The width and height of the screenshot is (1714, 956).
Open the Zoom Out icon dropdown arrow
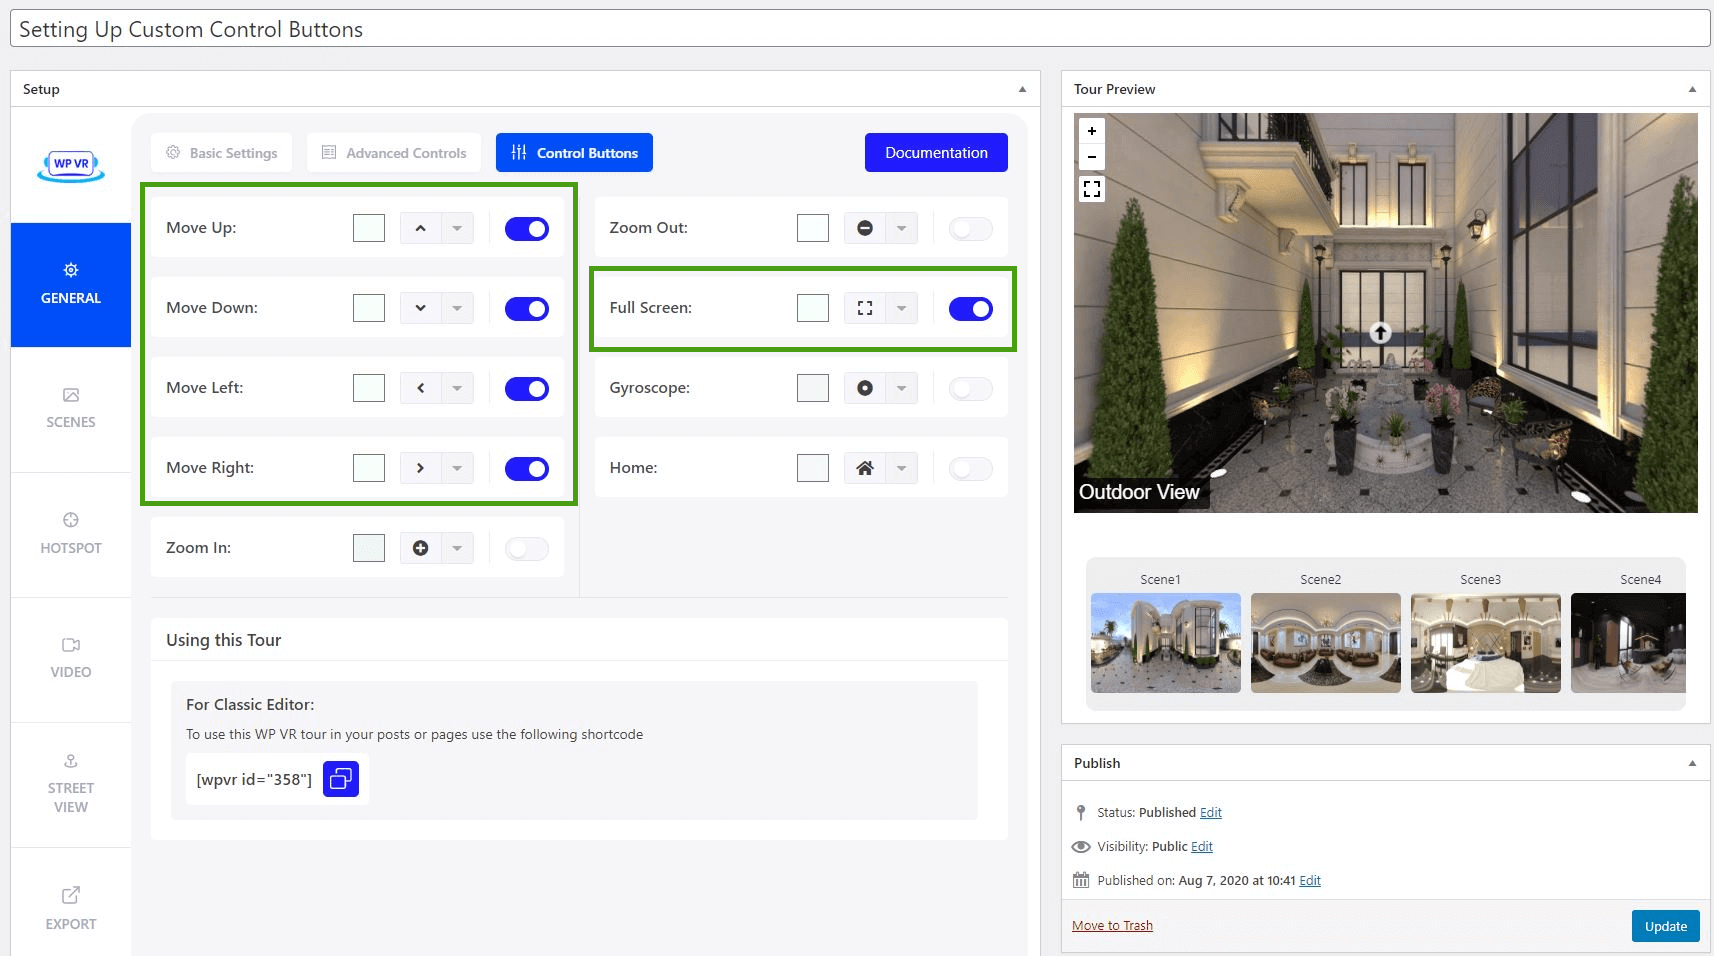pyautogui.click(x=901, y=228)
